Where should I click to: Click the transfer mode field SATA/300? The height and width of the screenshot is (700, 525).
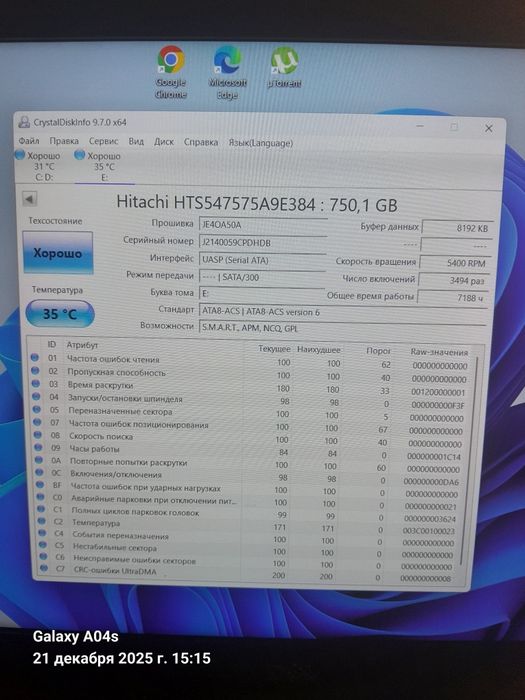pos(262,277)
